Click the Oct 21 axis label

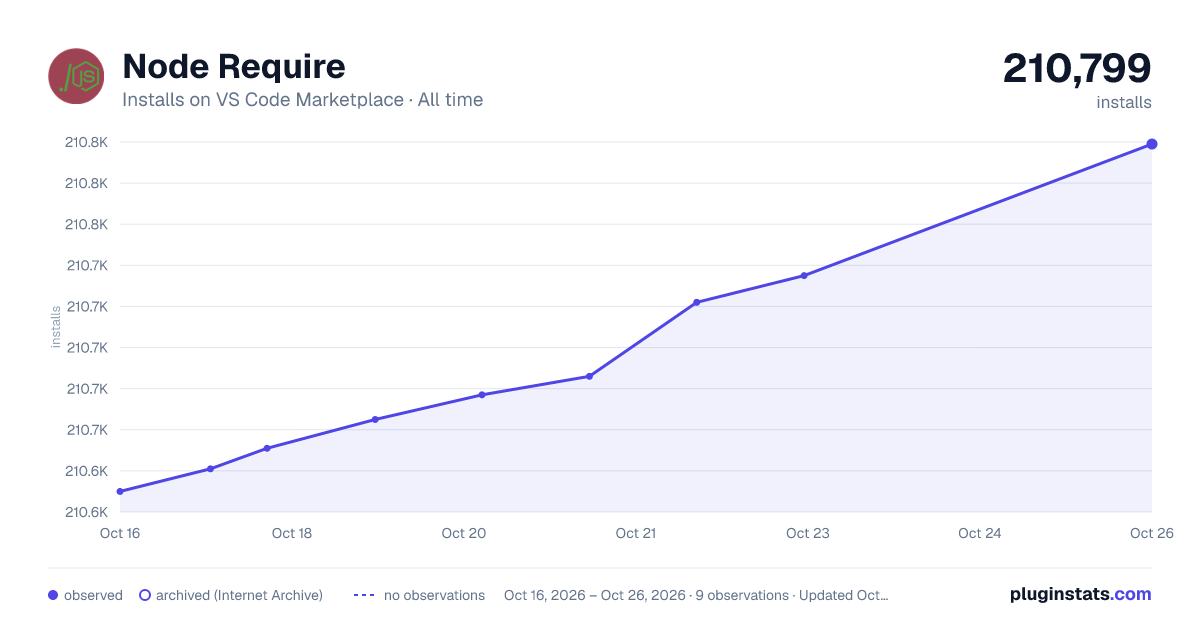point(636,533)
